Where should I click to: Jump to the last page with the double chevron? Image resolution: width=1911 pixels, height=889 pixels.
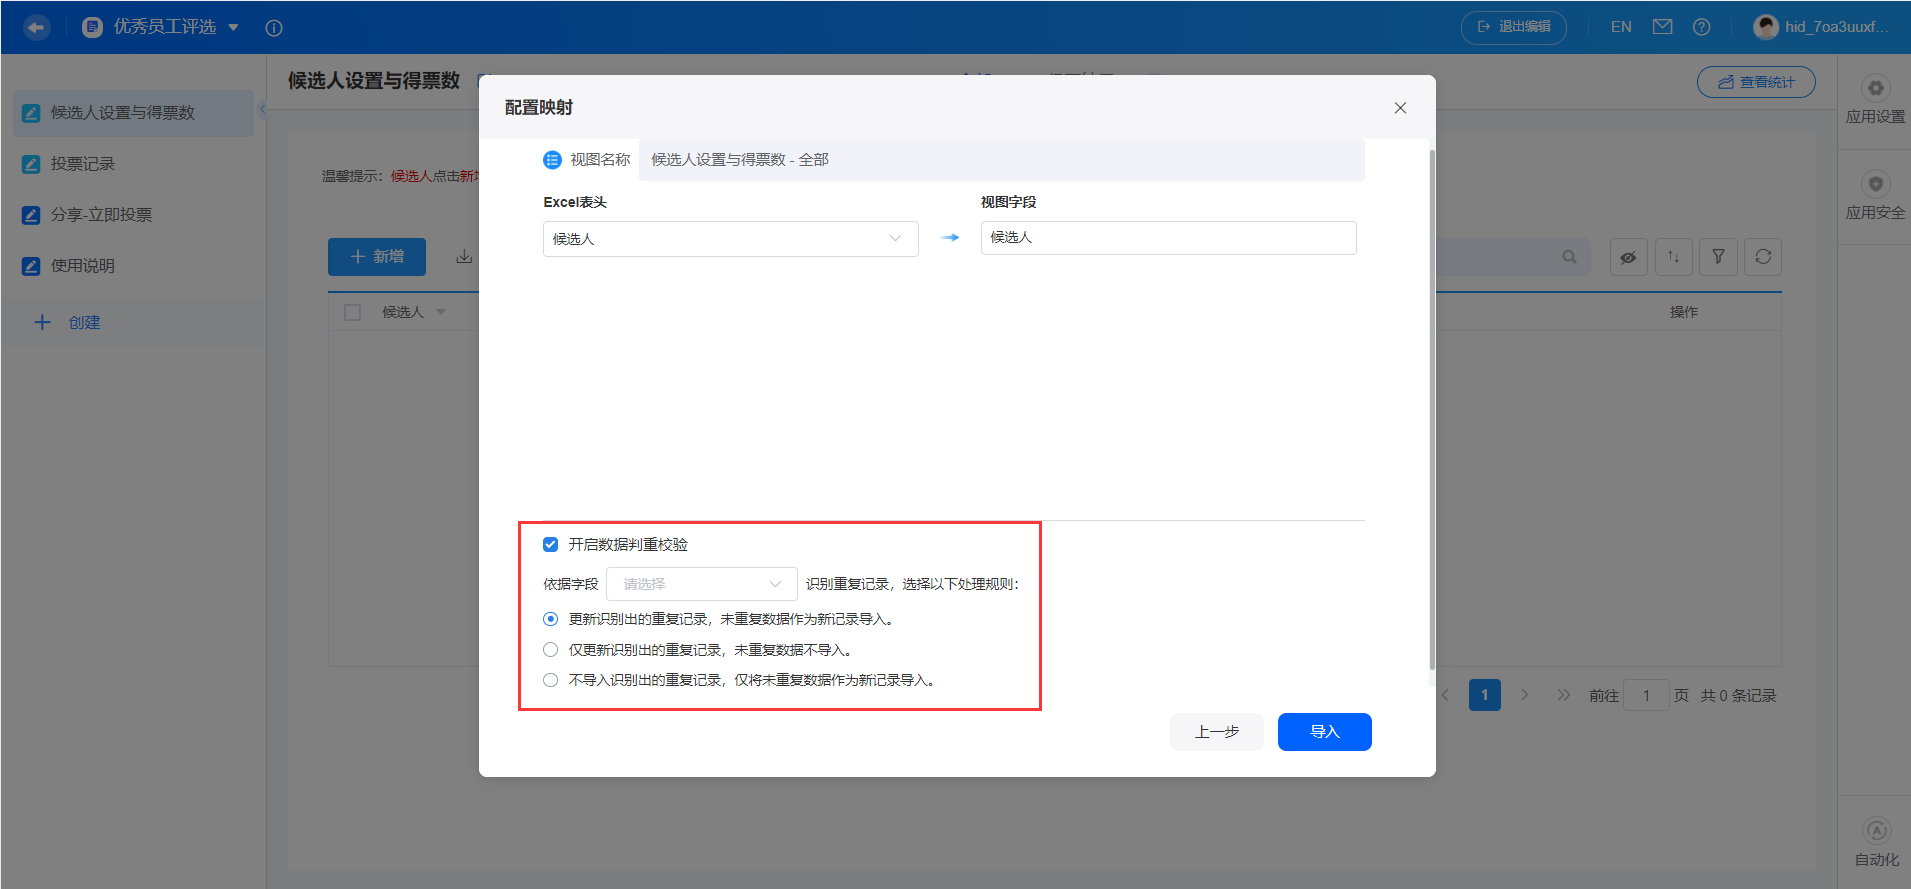click(1564, 695)
